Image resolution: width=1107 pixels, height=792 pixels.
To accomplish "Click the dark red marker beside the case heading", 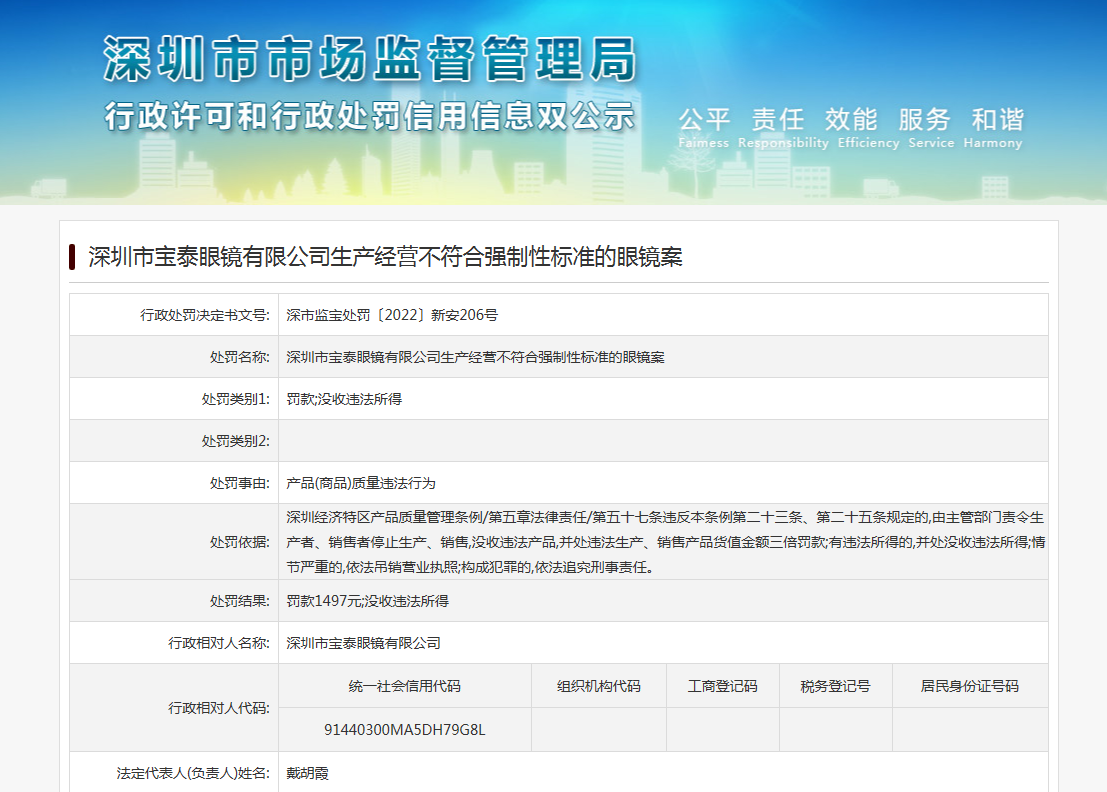I will click(x=73, y=257).
